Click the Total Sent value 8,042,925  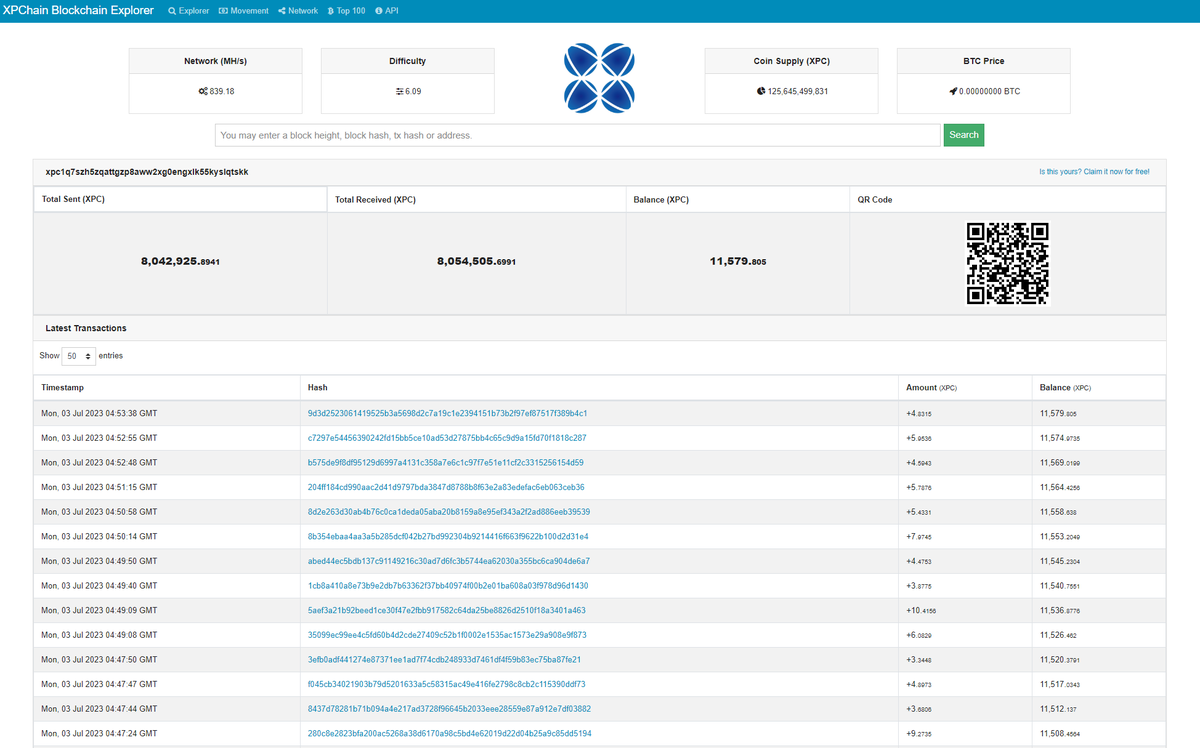(x=180, y=262)
